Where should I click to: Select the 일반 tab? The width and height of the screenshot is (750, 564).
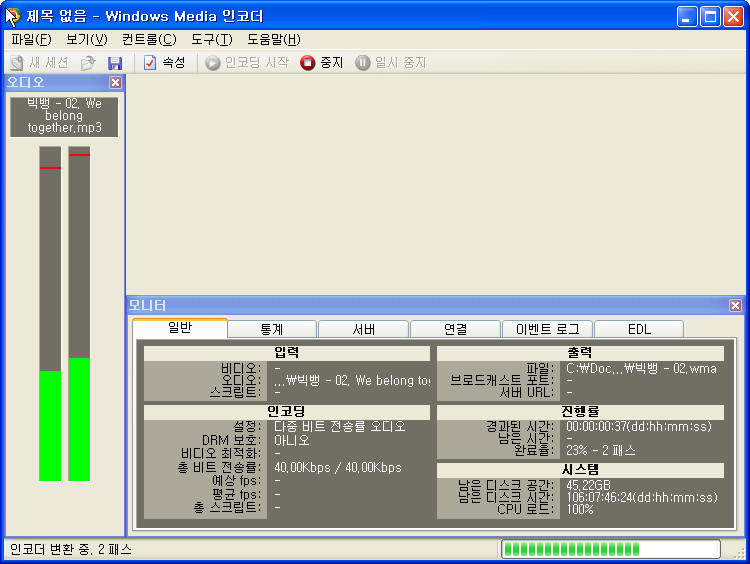pyautogui.click(x=180, y=328)
